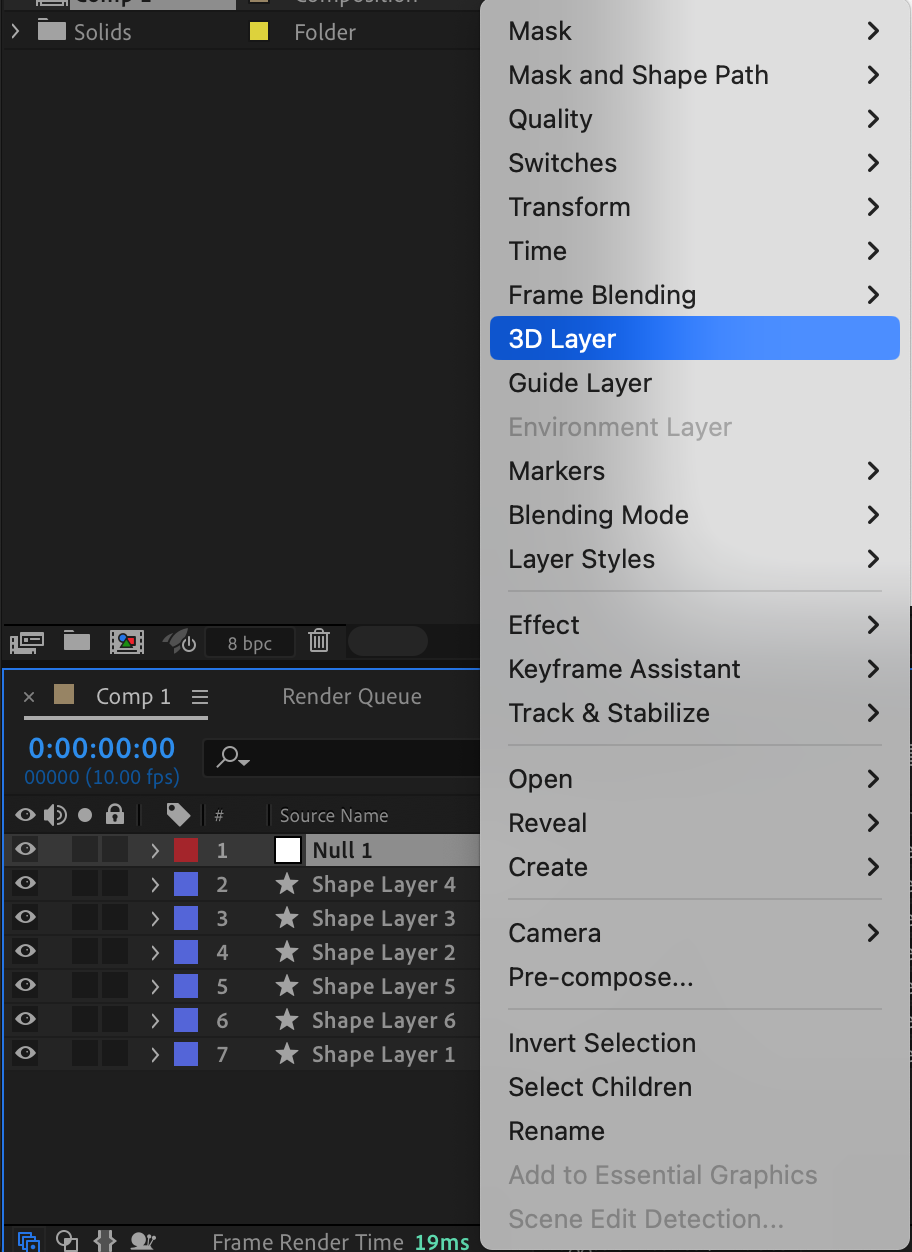The height and width of the screenshot is (1252, 912).
Task: Hide the Null 1 layer
Action: 26,850
